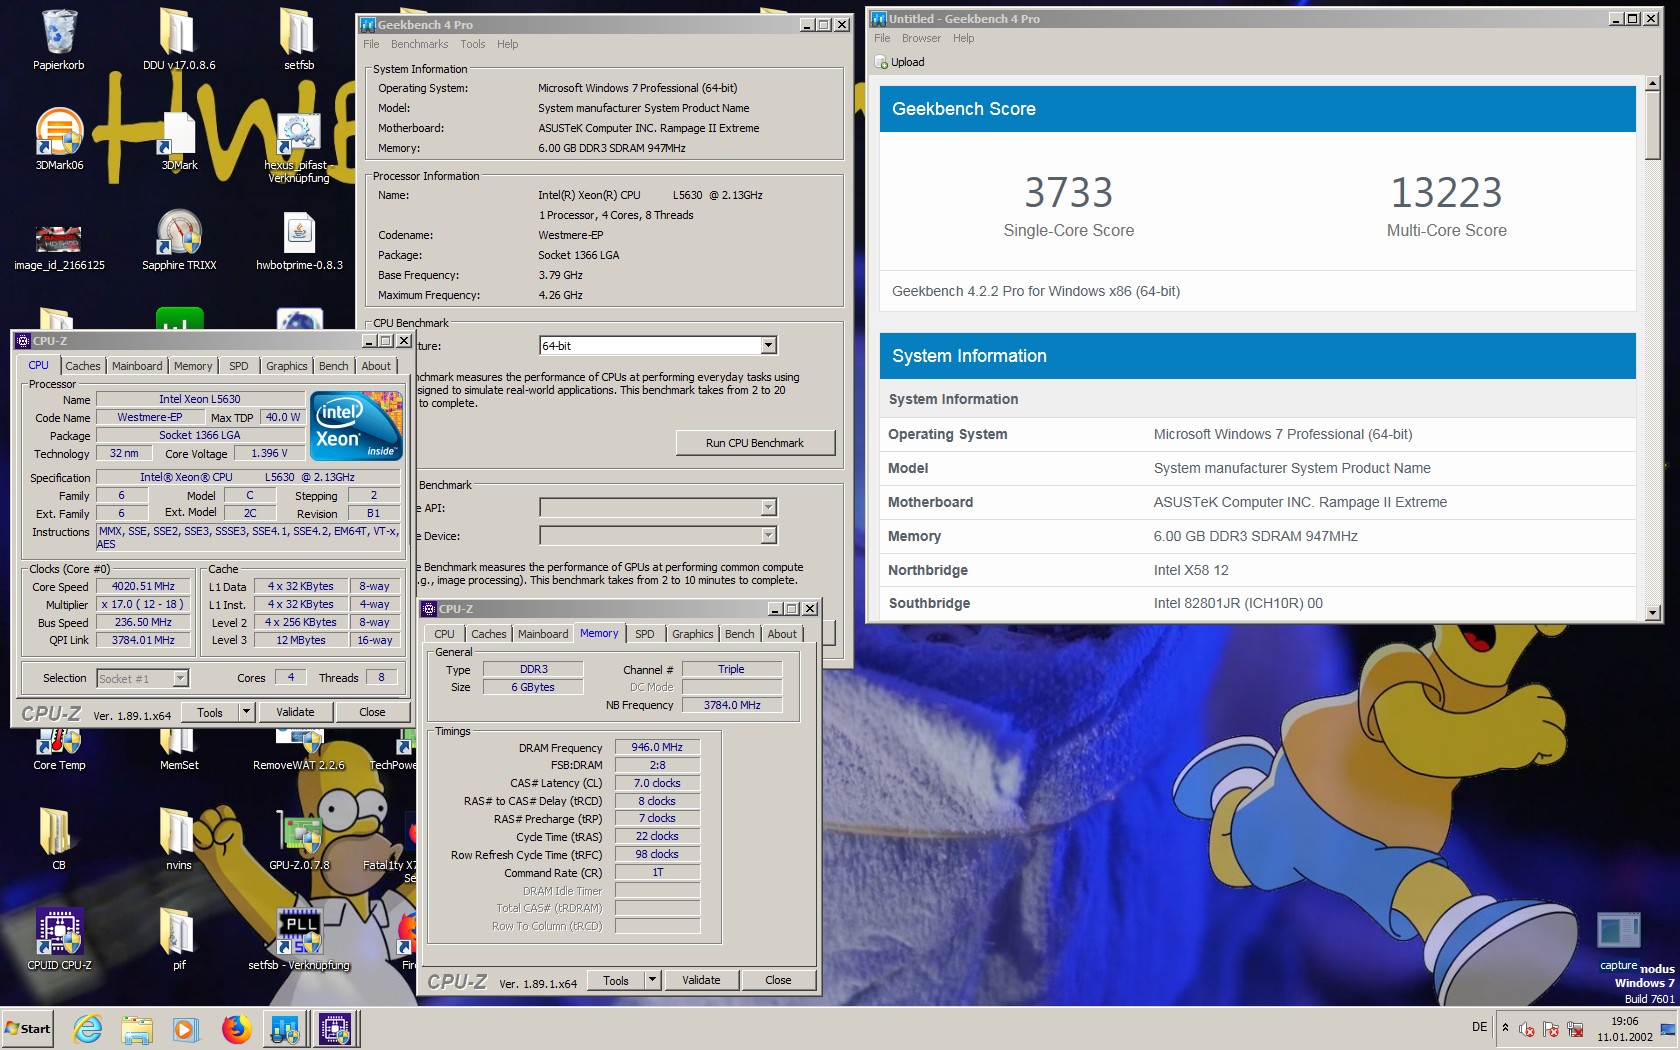Open hwbotprime-0.8.3 Java file
This screenshot has width=1680, height=1050.
(299, 240)
